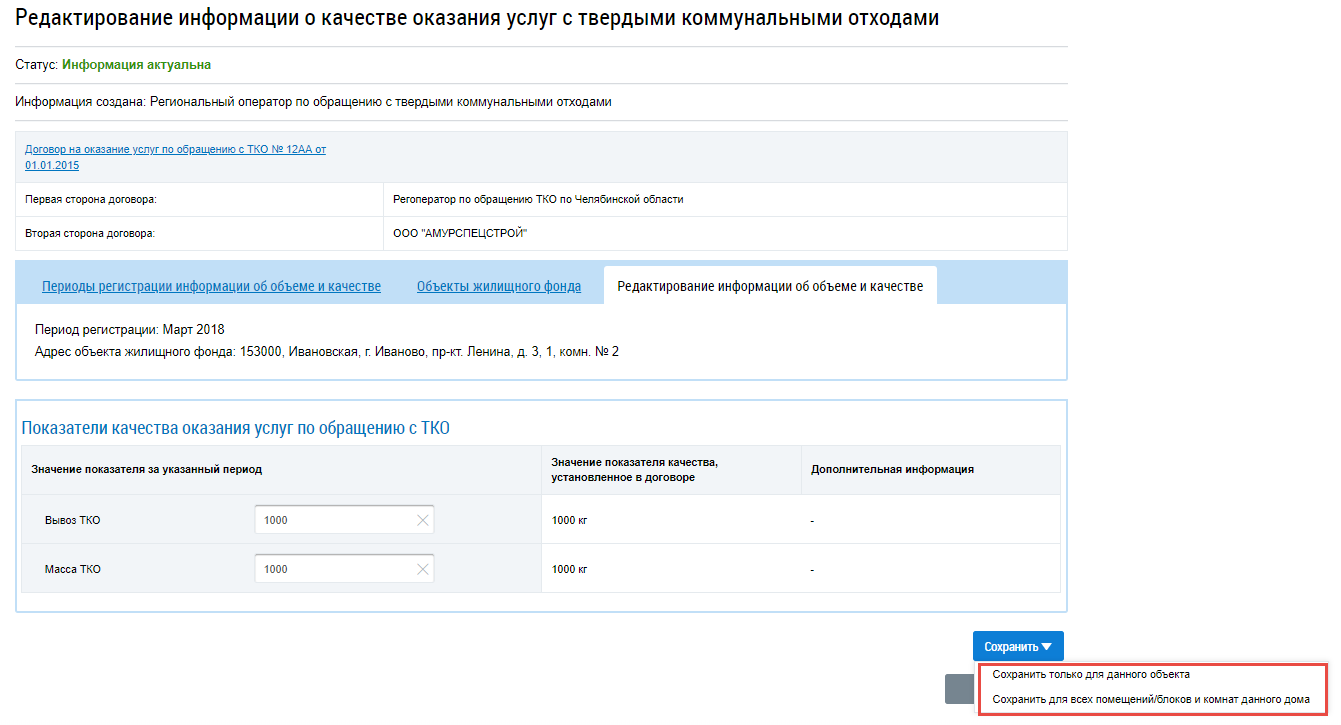The image size is (1341, 725).
Task: Click the ООО "АМУРСПЕЦСТРОЙ" table cell
Action: (460, 233)
